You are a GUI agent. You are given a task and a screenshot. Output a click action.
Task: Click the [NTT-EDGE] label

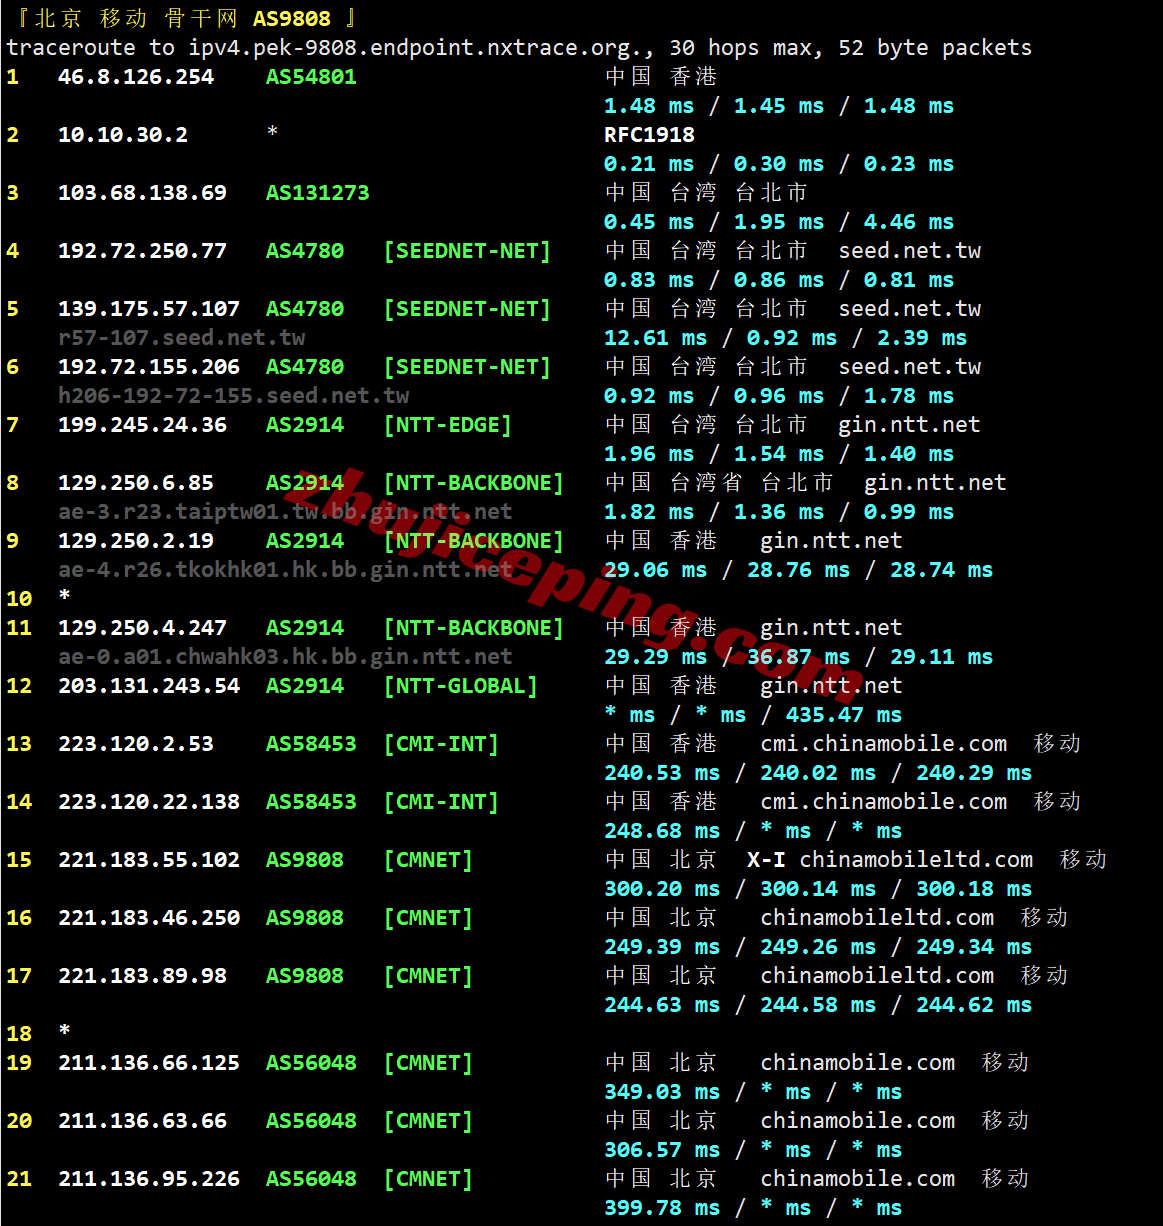coord(448,425)
